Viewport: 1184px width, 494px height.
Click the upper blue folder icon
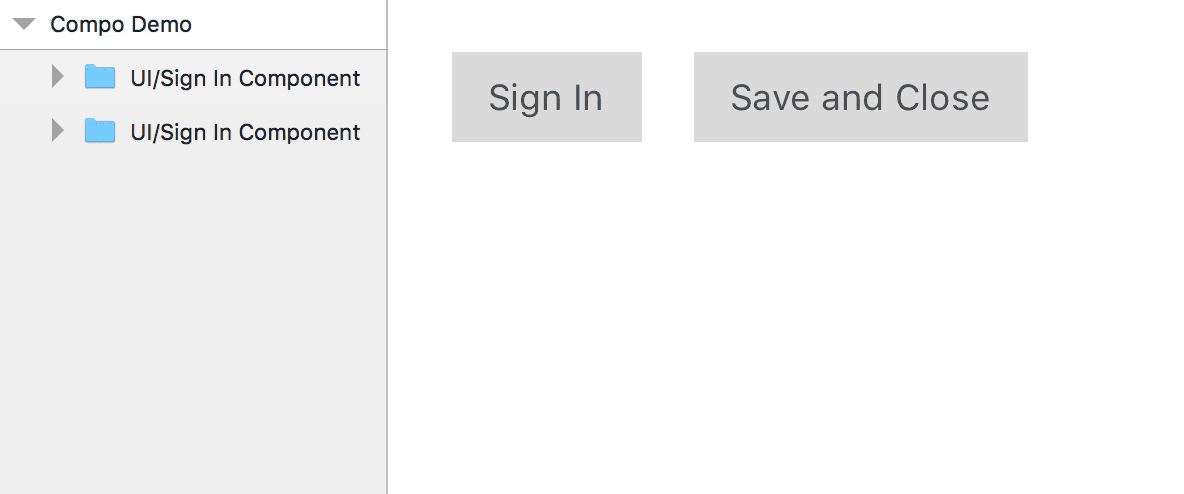tap(100, 76)
